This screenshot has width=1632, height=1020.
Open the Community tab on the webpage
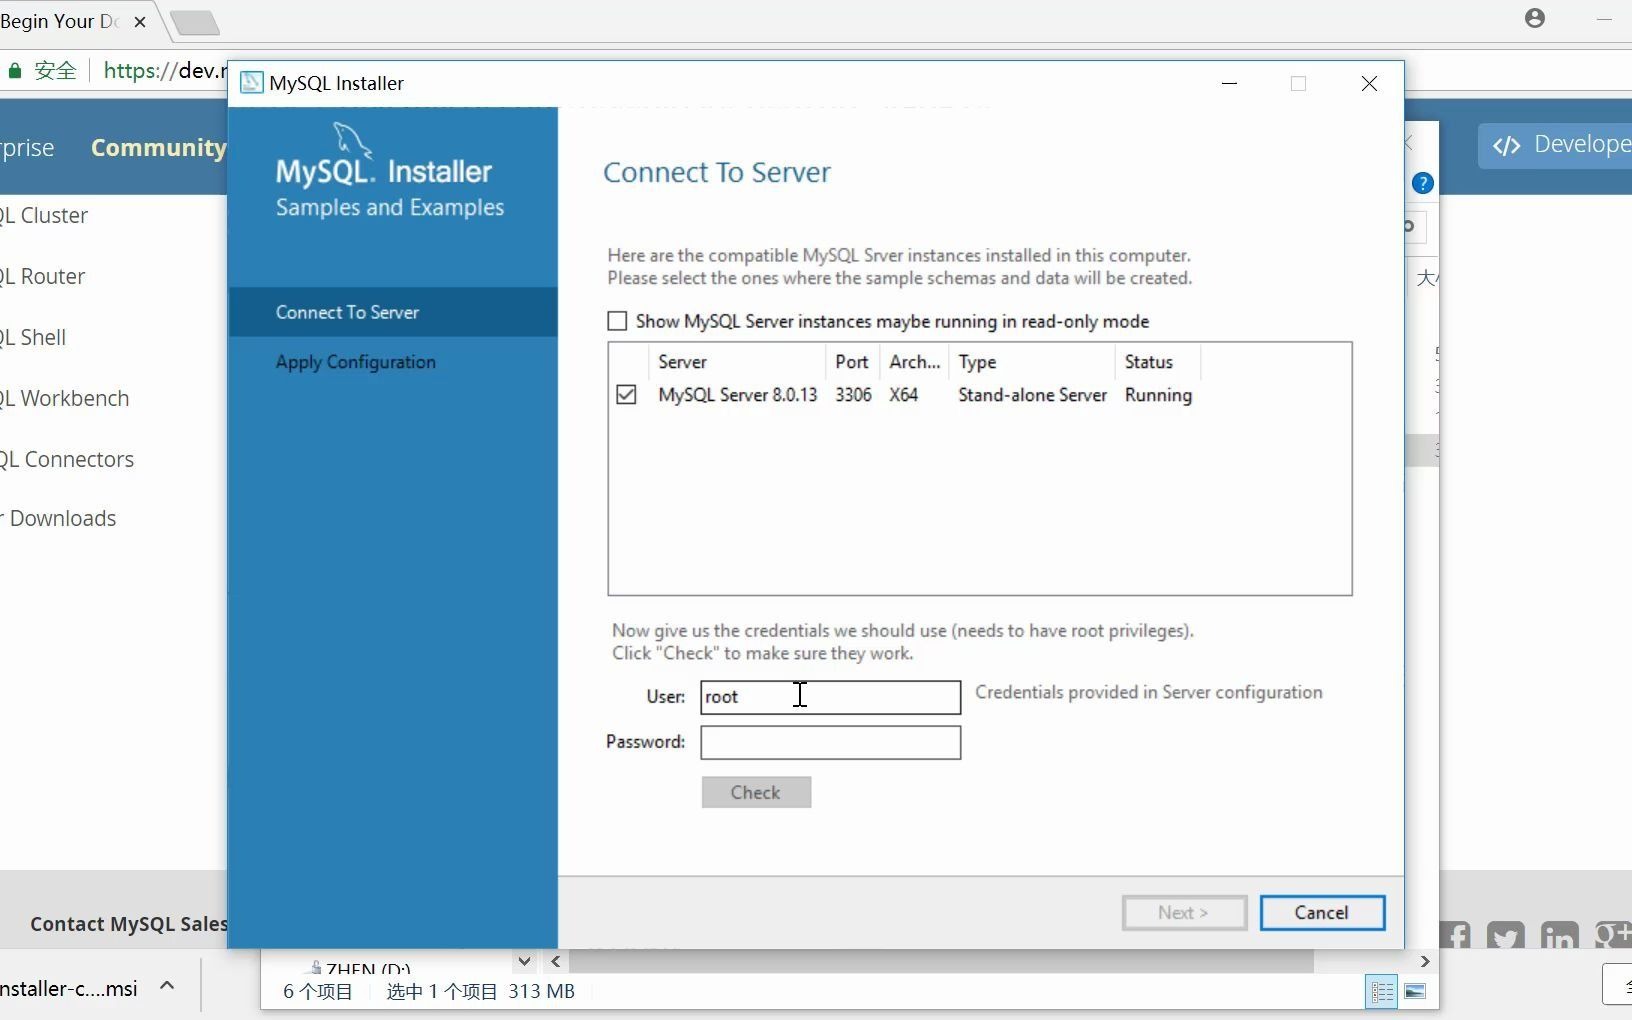point(158,148)
